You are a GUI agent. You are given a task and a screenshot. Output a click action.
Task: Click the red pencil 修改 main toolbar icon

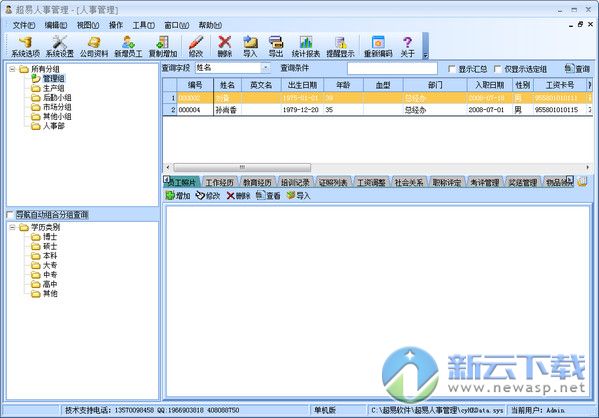[196, 47]
